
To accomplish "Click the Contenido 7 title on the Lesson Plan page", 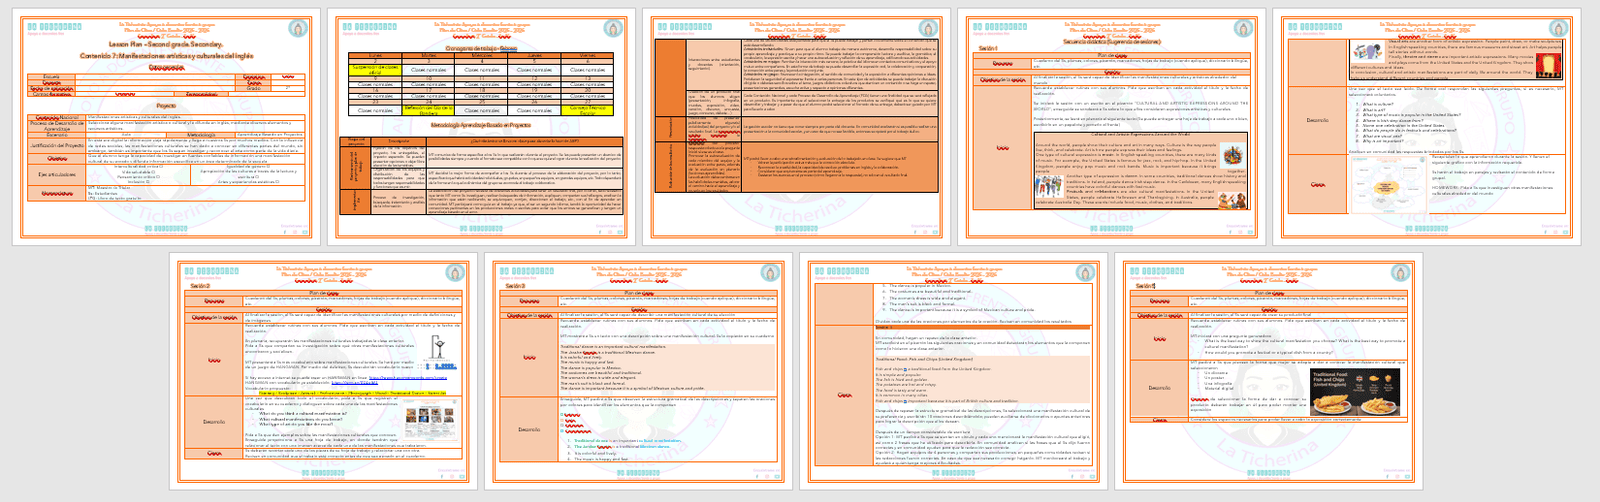I will [167, 57].
